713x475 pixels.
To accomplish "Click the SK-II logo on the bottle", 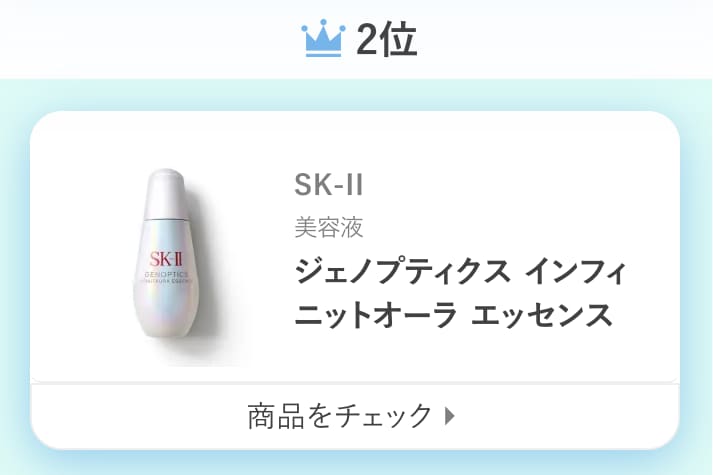I will [x=166, y=260].
